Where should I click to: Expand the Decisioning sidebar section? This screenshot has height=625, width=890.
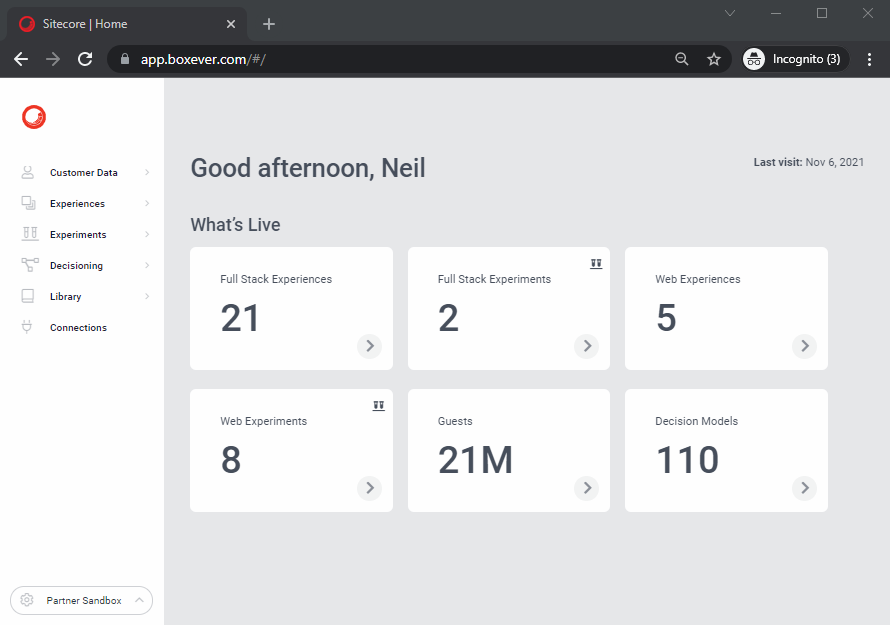pyautogui.click(x=148, y=265)
